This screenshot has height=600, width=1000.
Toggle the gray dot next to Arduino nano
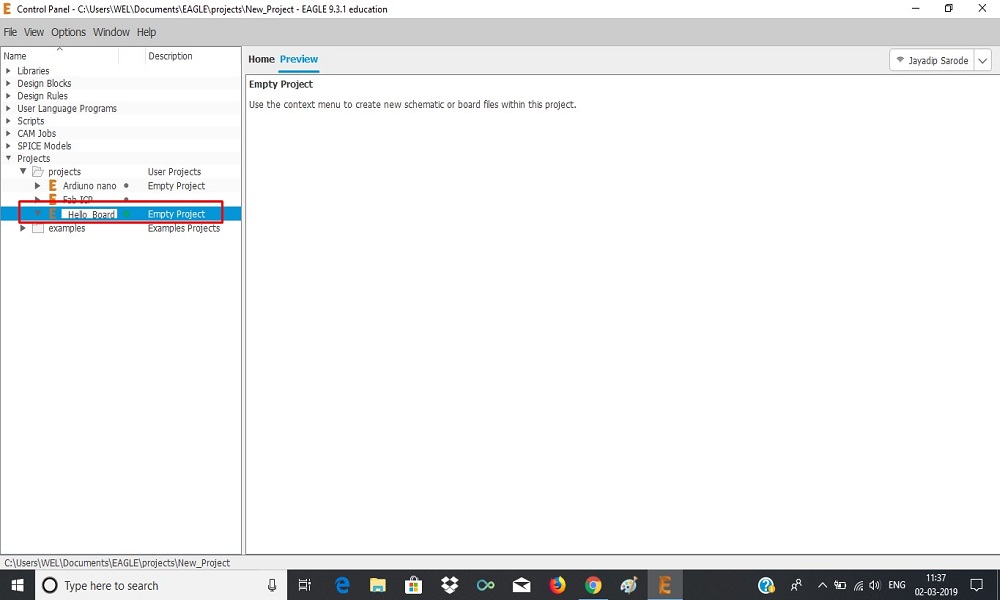[x=126, y=186]
